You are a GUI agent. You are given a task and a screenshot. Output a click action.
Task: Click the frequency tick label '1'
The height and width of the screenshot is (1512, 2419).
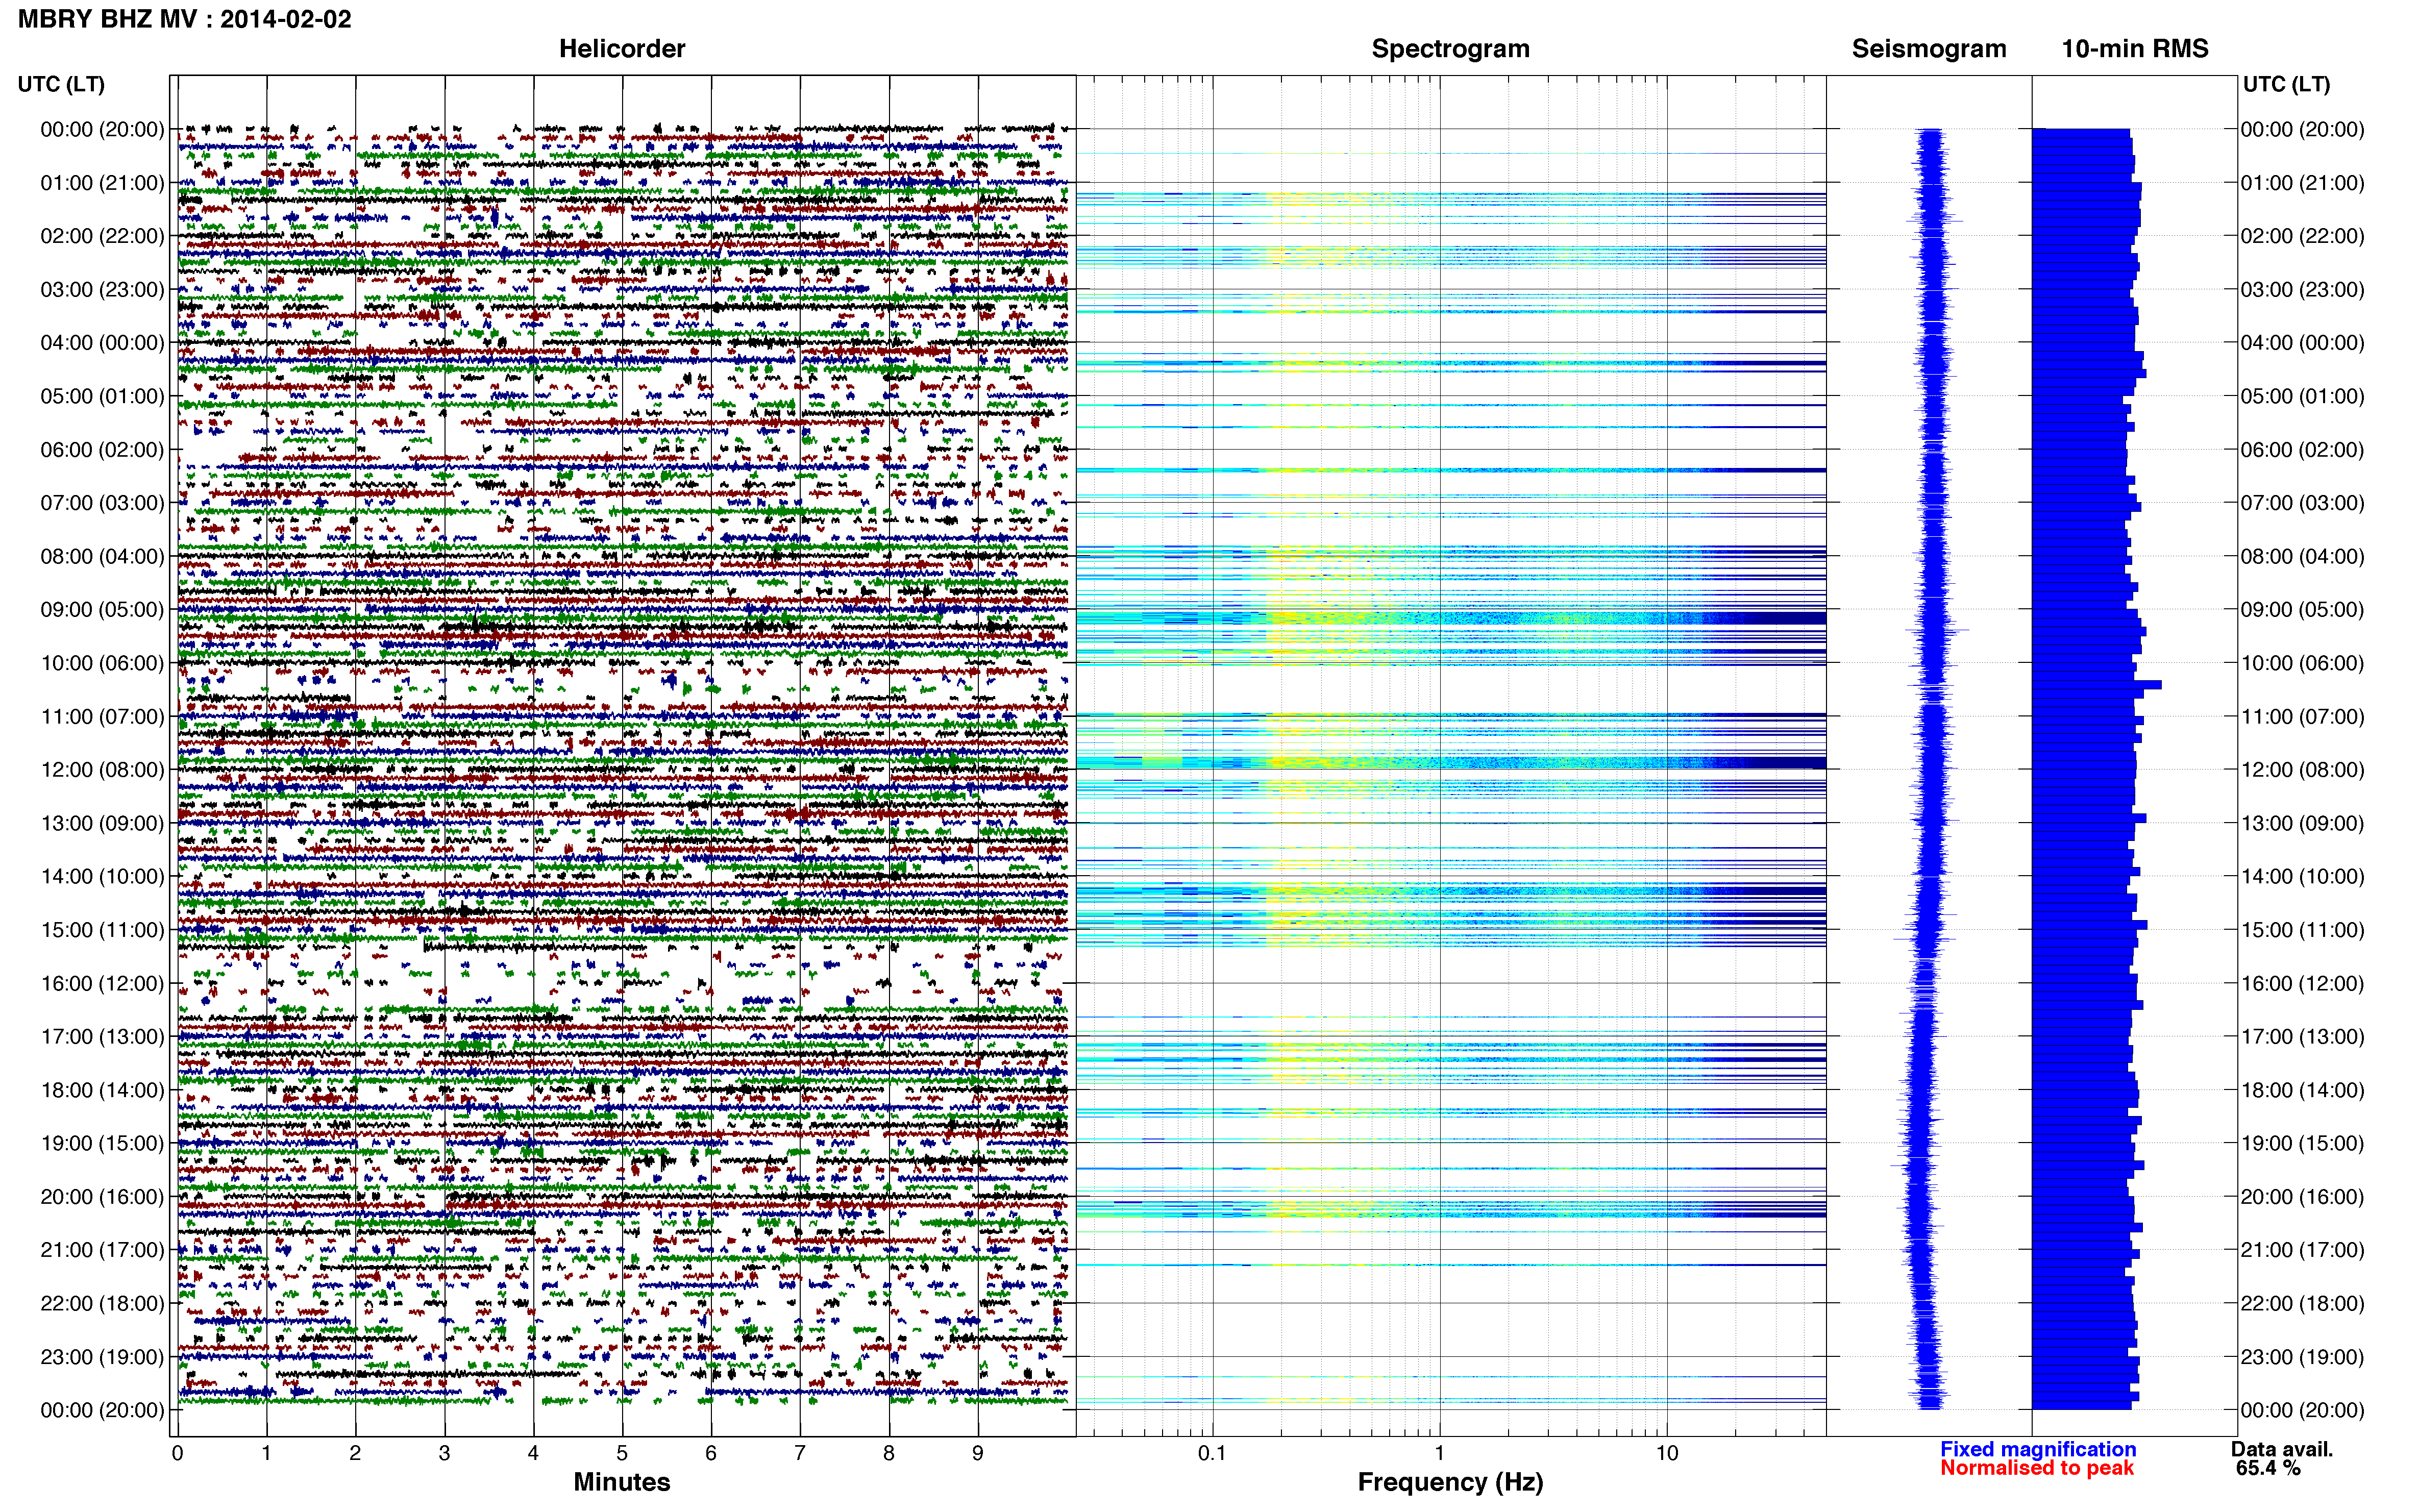(x=1439, y=1453)
